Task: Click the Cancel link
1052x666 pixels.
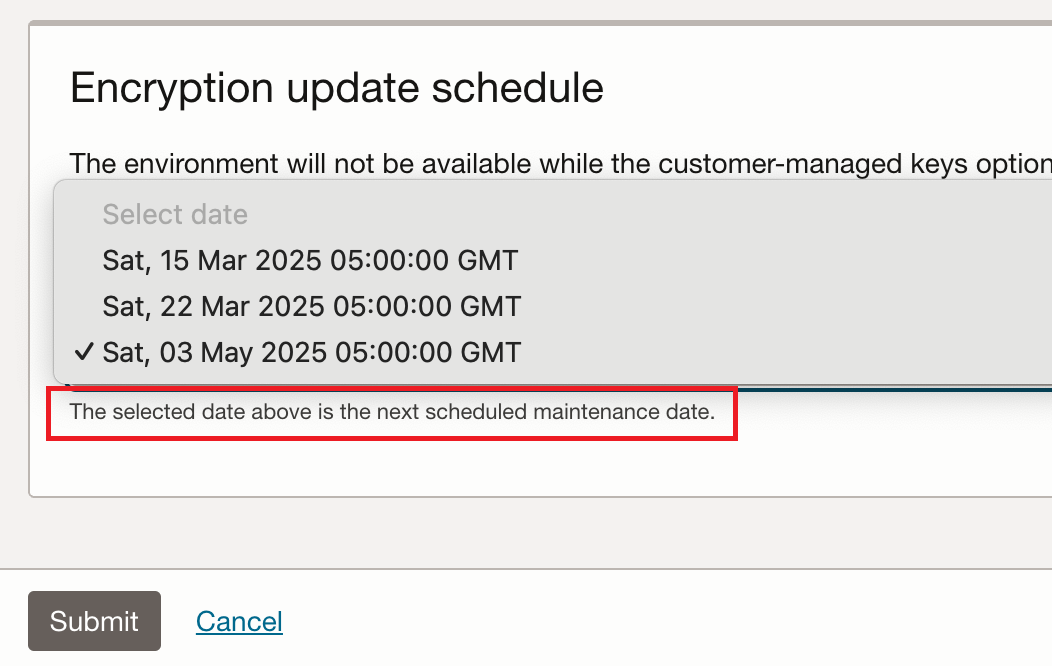Action: point(239,621)
